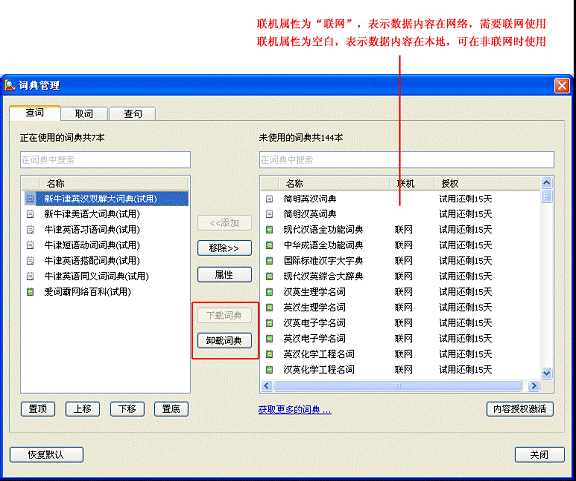The height and width of the screenshot is (481, 576).
Task: Switch to the 取词 tab
Action: pos(84,114)
